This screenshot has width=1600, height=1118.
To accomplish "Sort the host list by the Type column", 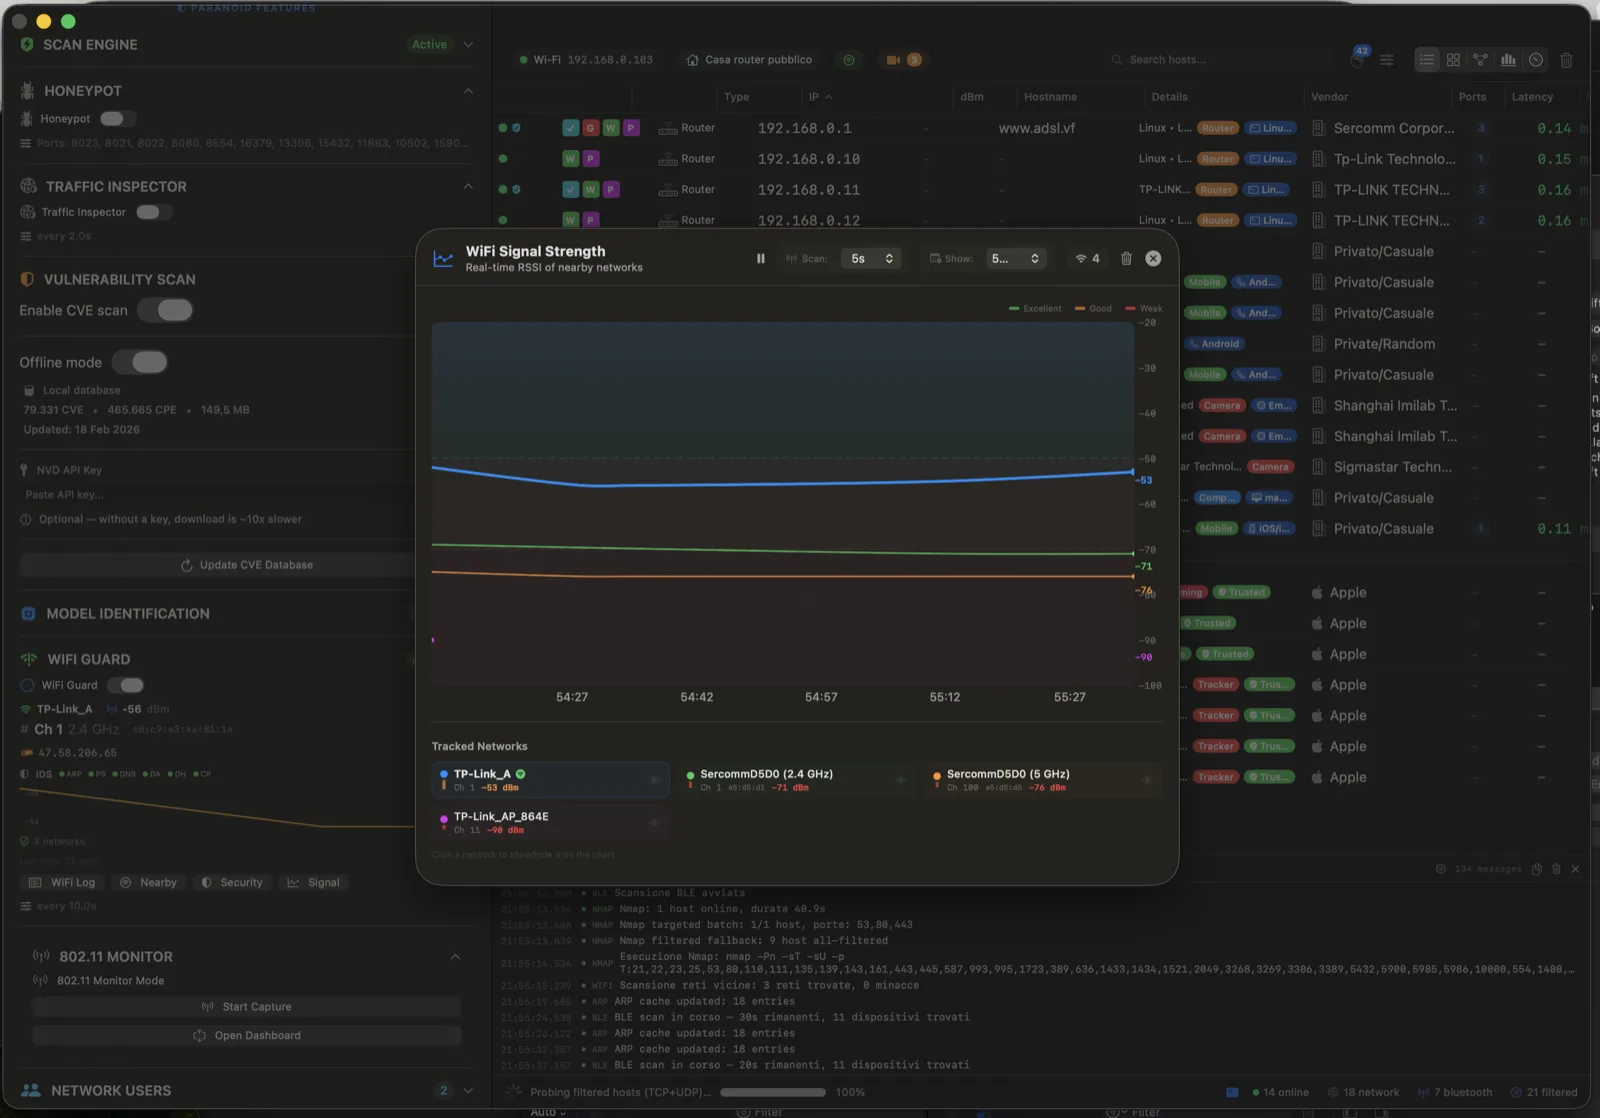I will tap(736, 97).
